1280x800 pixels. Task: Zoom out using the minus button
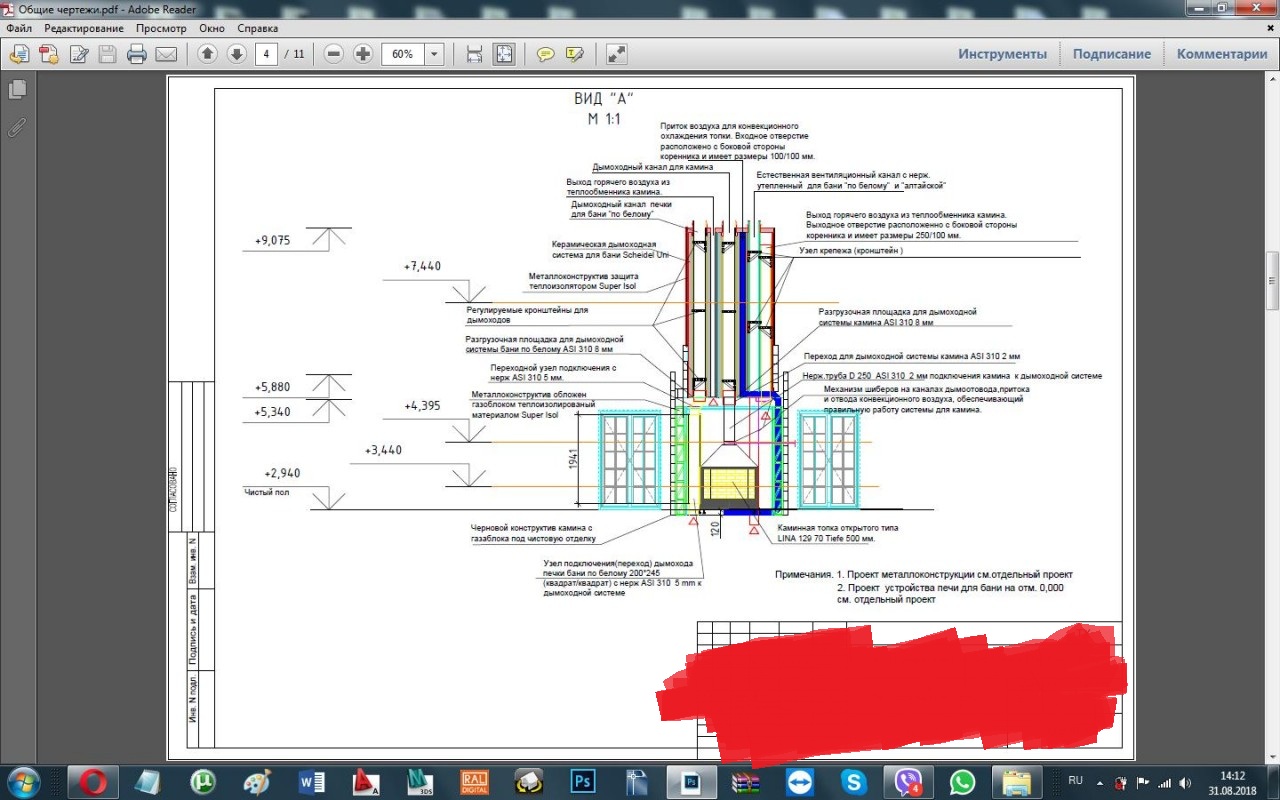(334, 54)
